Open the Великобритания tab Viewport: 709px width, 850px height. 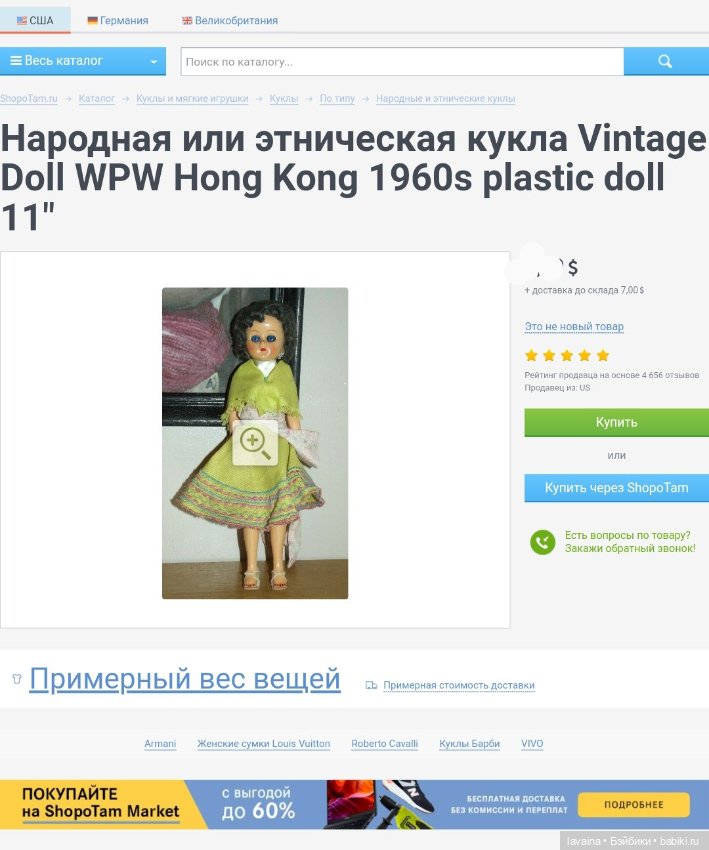click(x=230, y=21)
